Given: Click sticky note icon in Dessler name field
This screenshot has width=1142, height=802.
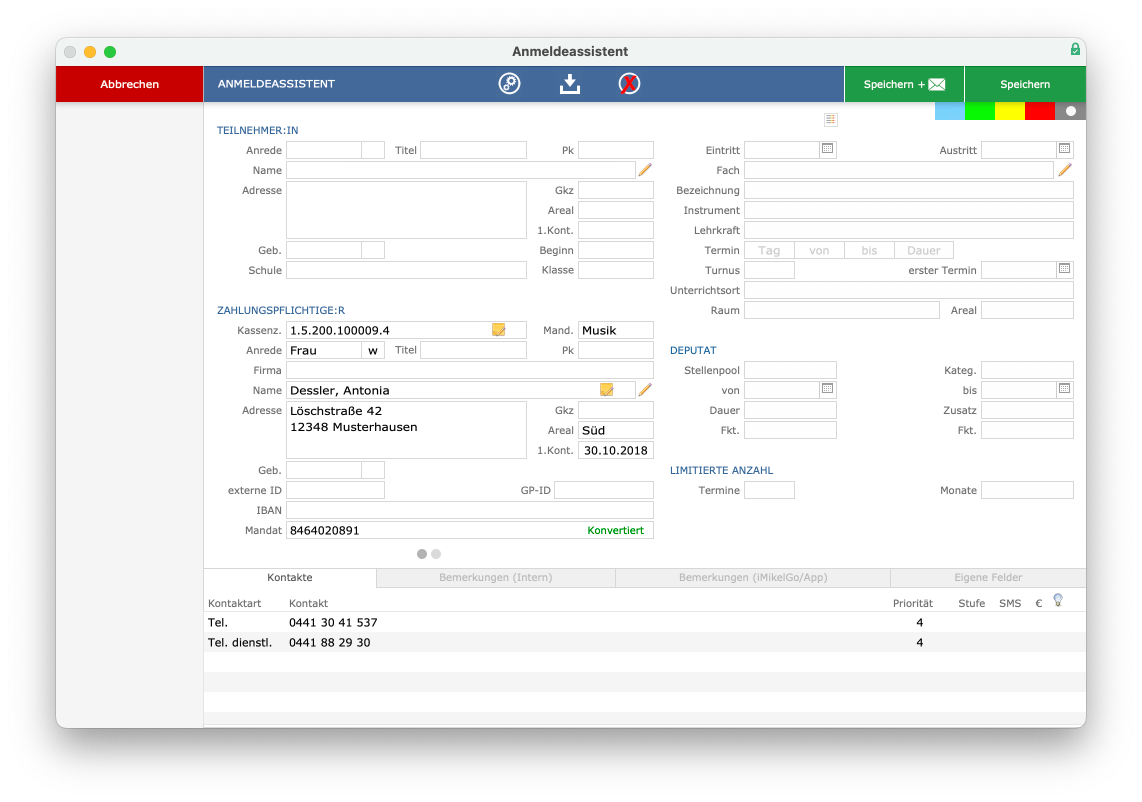Looking at the screenshot, I should (x=606, y=390).
